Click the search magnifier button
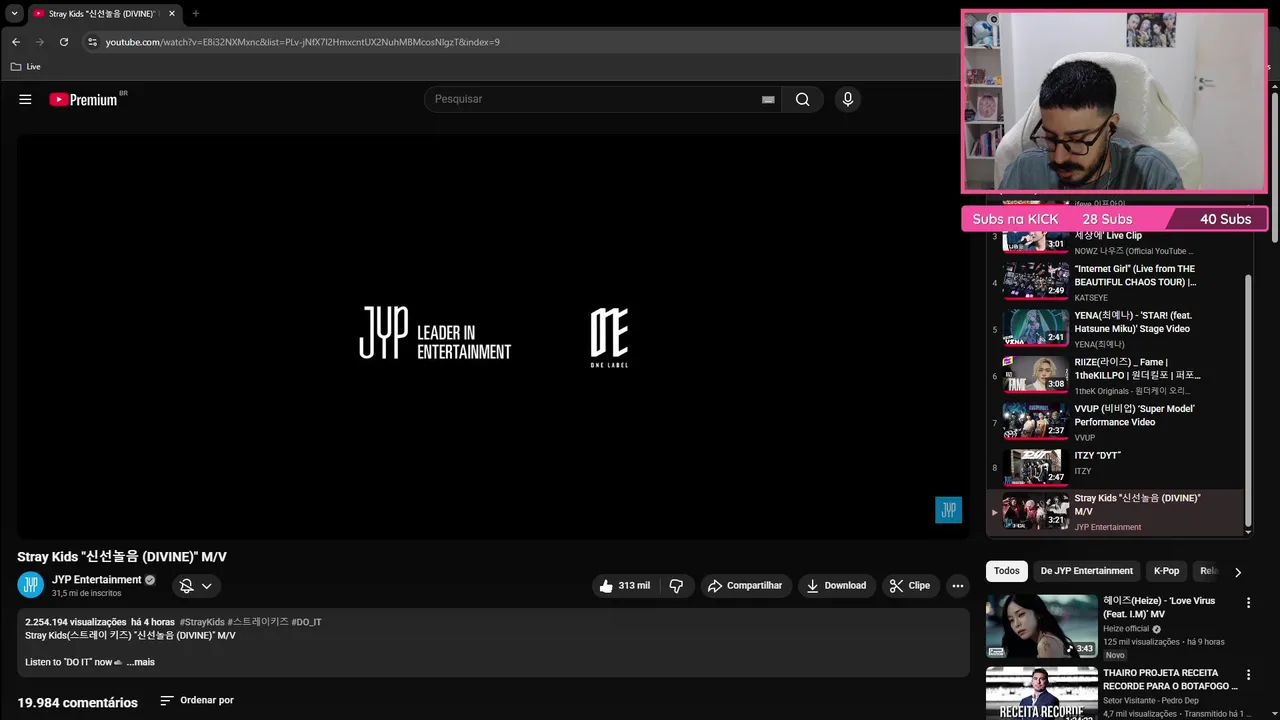Image resolution: width=1280 pixels, height=720 pixels. click(x=802, y=99)
